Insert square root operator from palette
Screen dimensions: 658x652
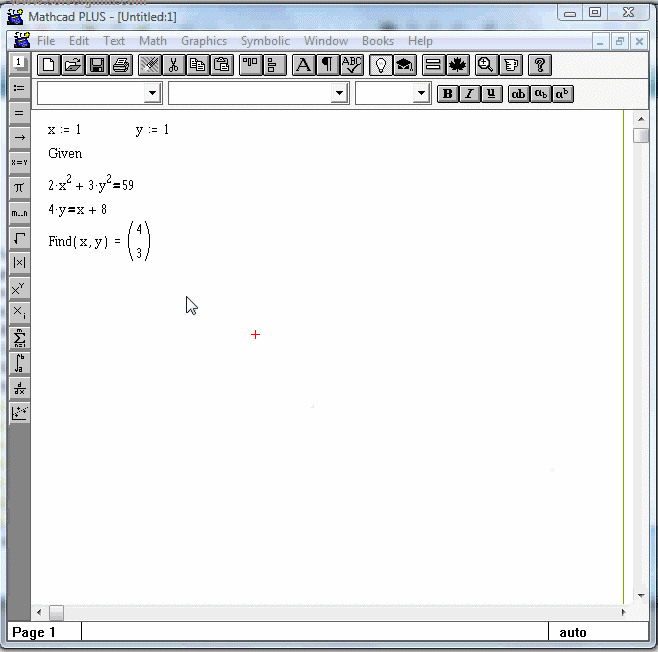19,237
